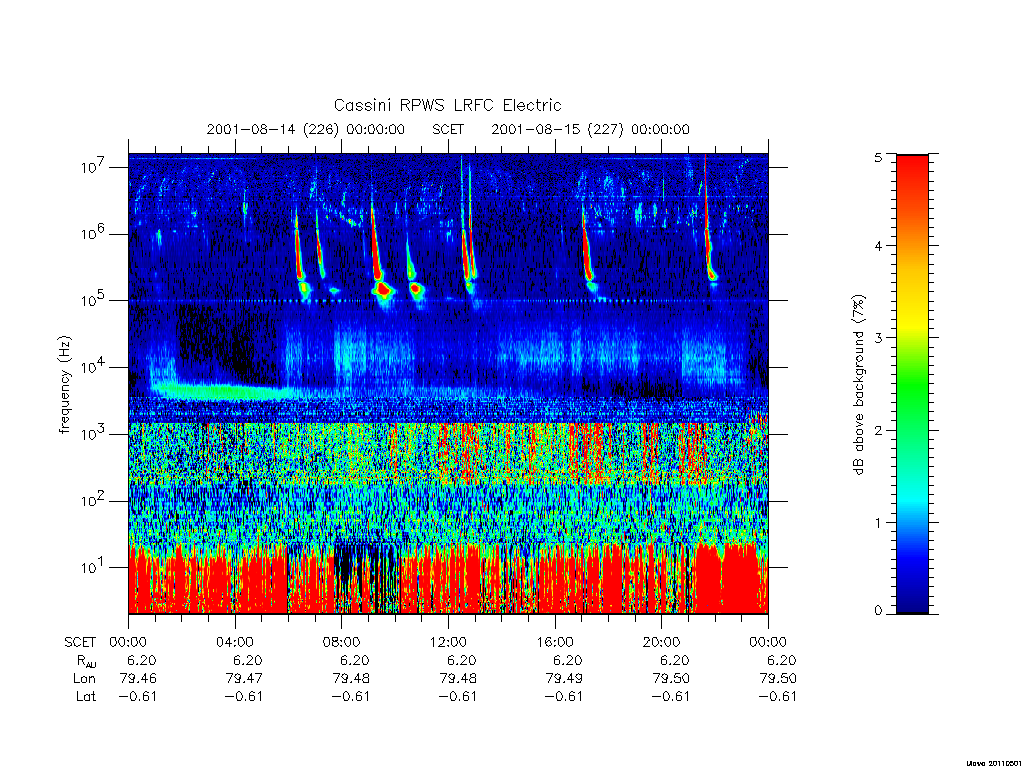Click the 'Lon' row label
This screenshot has height=768, width=1024.
click(x=84, y=679)
